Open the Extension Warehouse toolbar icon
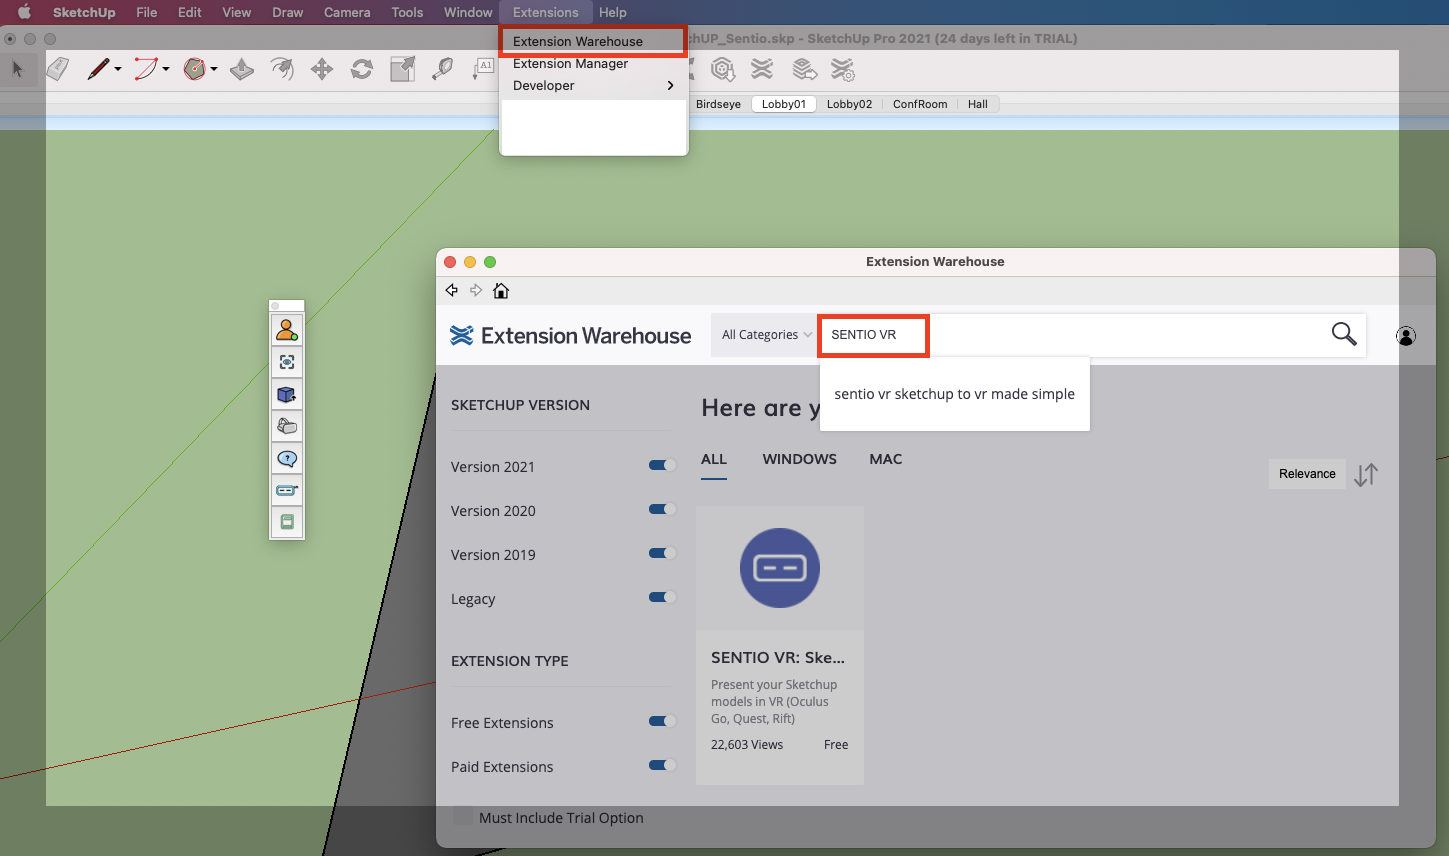The width and height of the screenshot is (1449, 856). [762, 69]
